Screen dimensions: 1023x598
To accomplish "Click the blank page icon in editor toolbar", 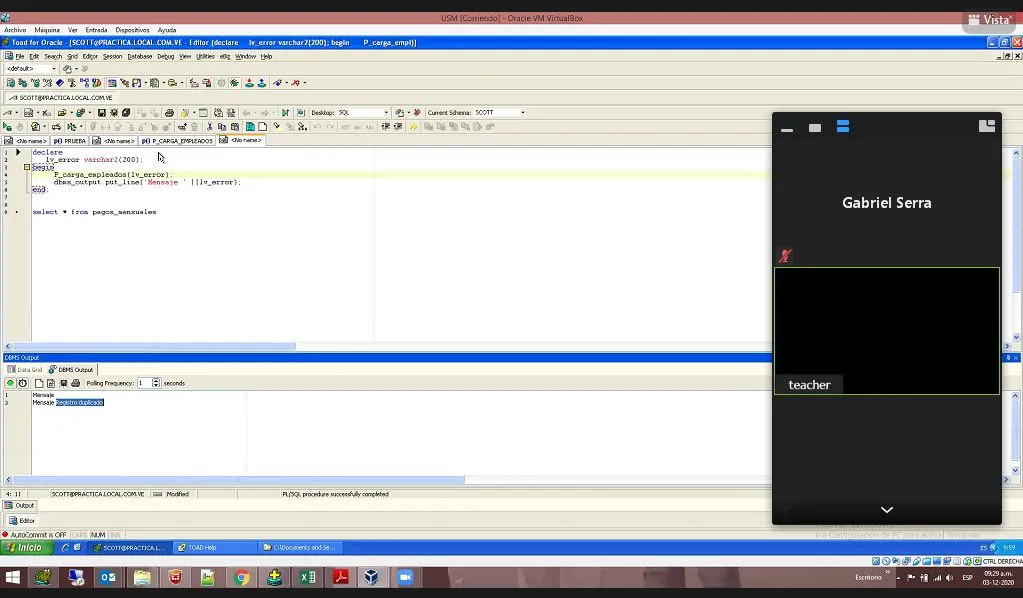I will tap(262, 127).
